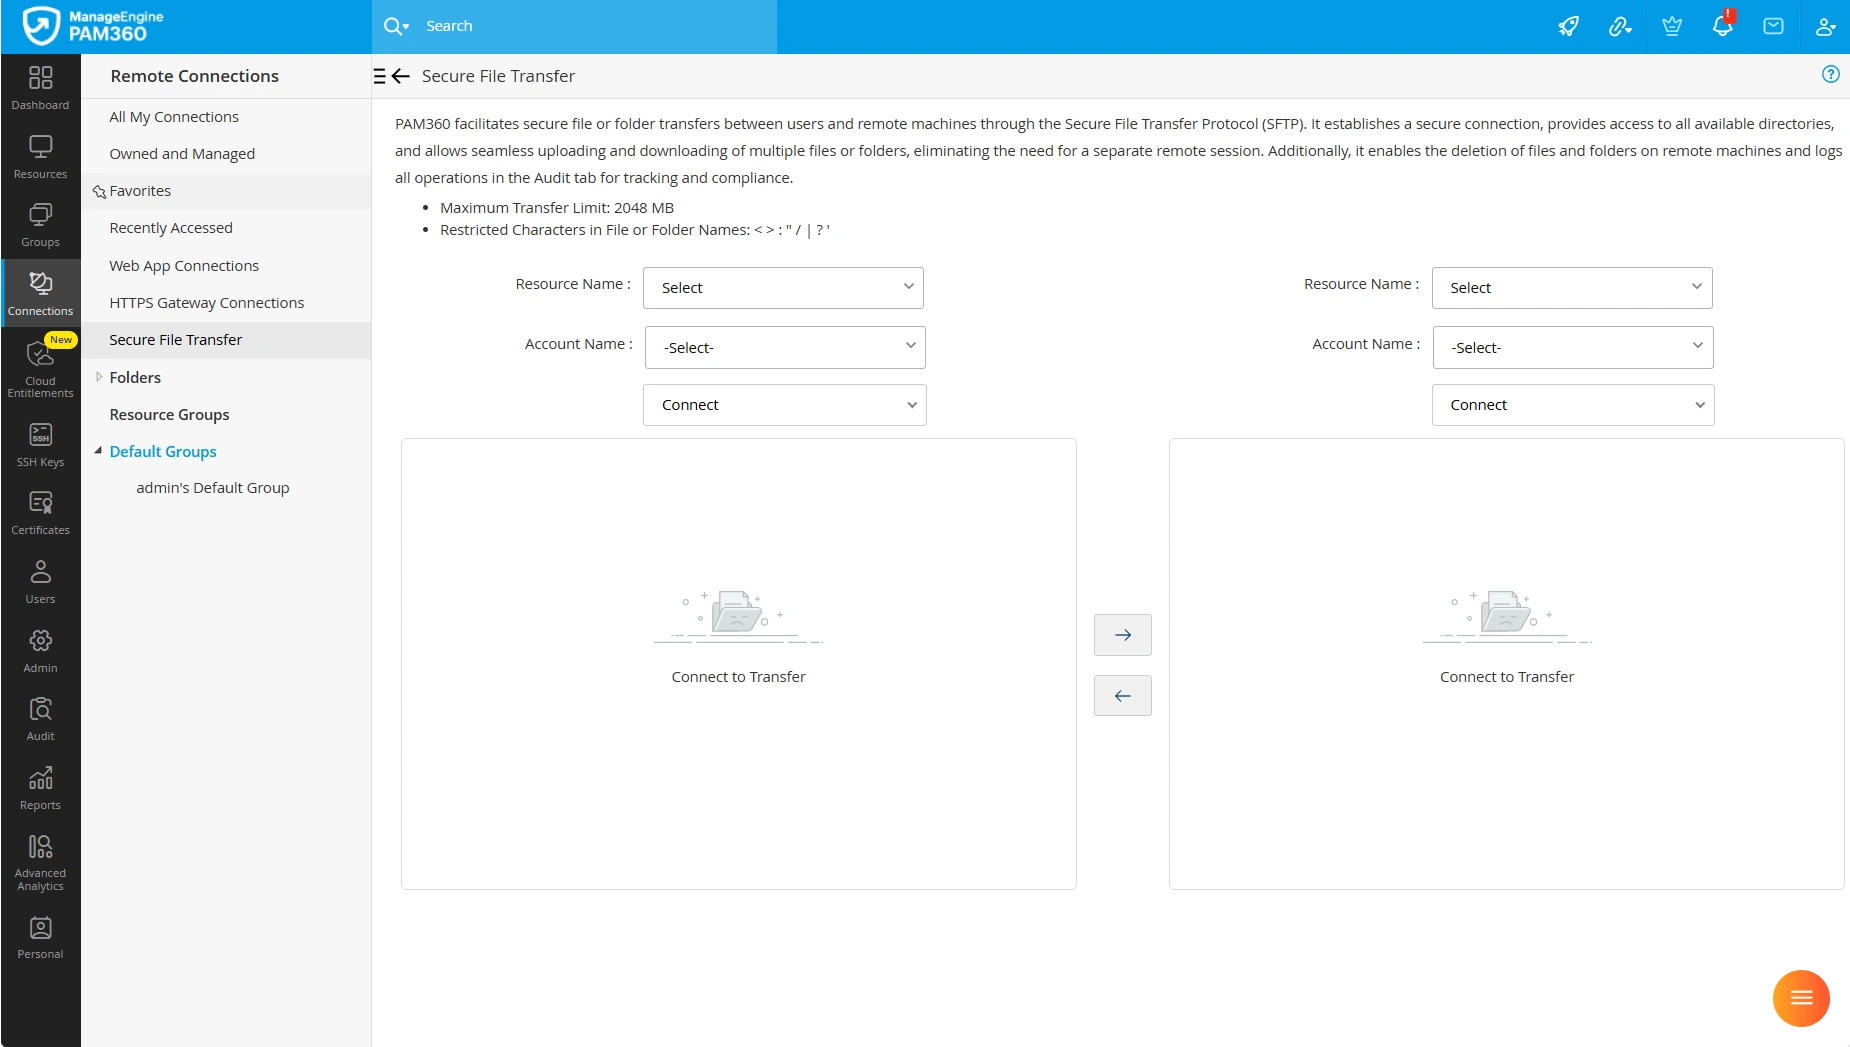Click the left Connect button
This screenshot has width=1850, height=1047.
[783, 404]
